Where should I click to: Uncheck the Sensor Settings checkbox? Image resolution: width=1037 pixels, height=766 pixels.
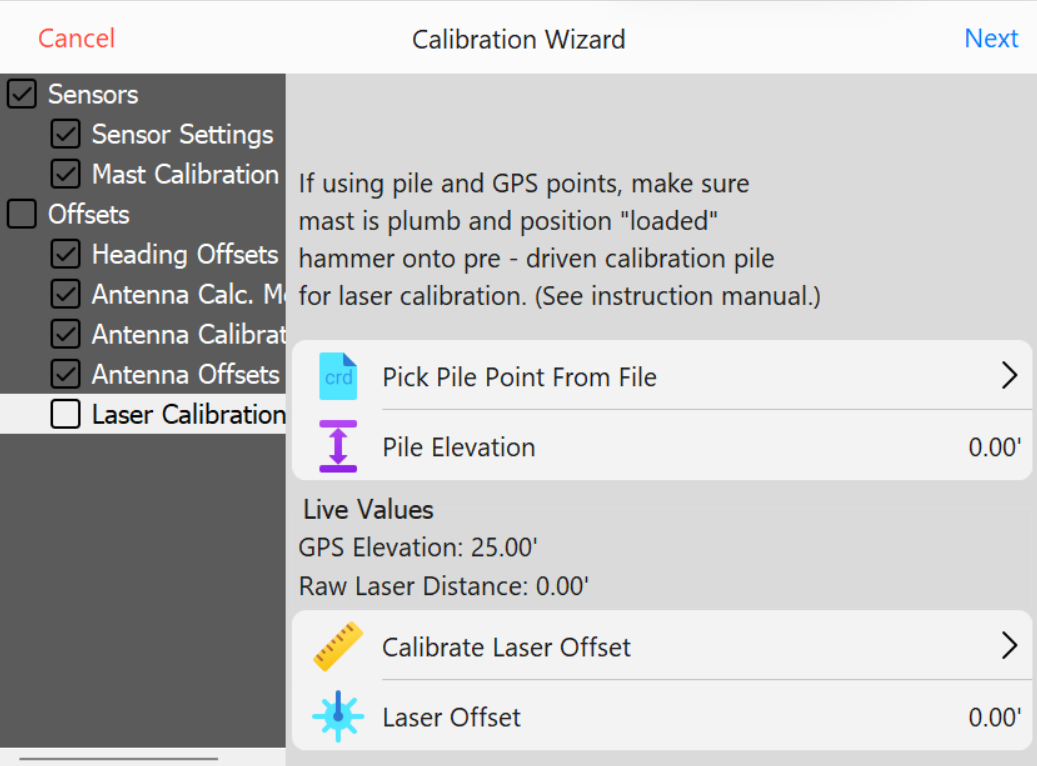(65, 134)
